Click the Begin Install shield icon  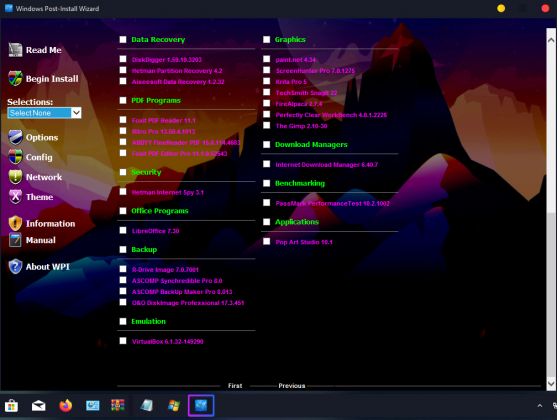coord(15,79)
